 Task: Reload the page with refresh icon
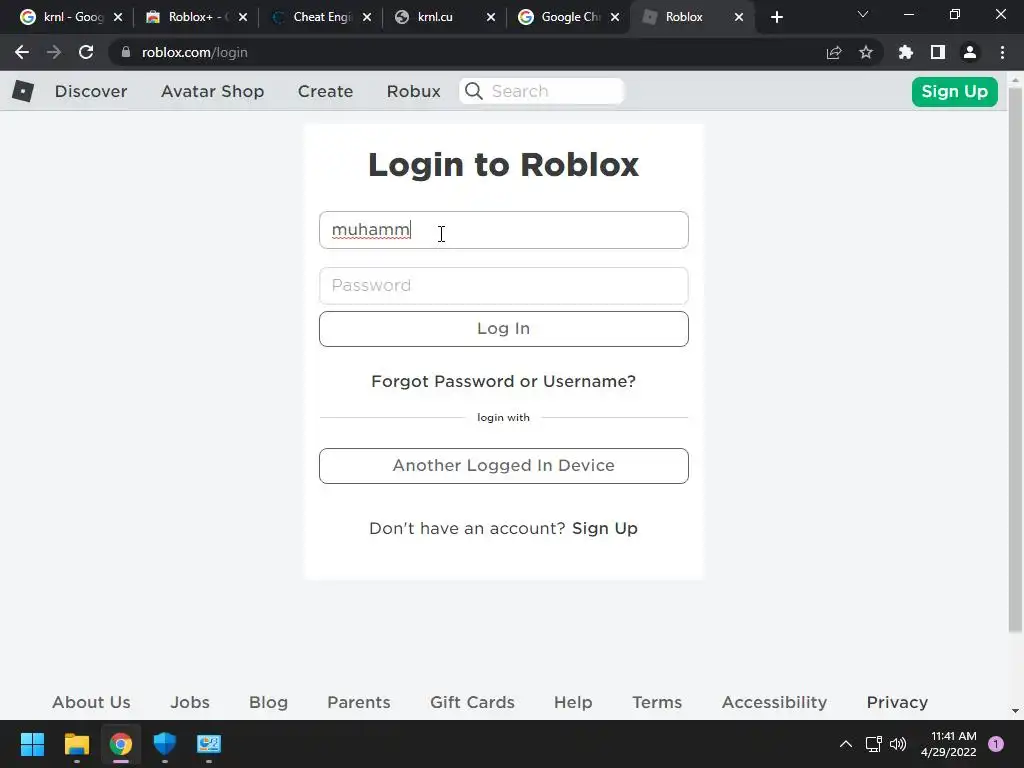[x=86, y=52]
